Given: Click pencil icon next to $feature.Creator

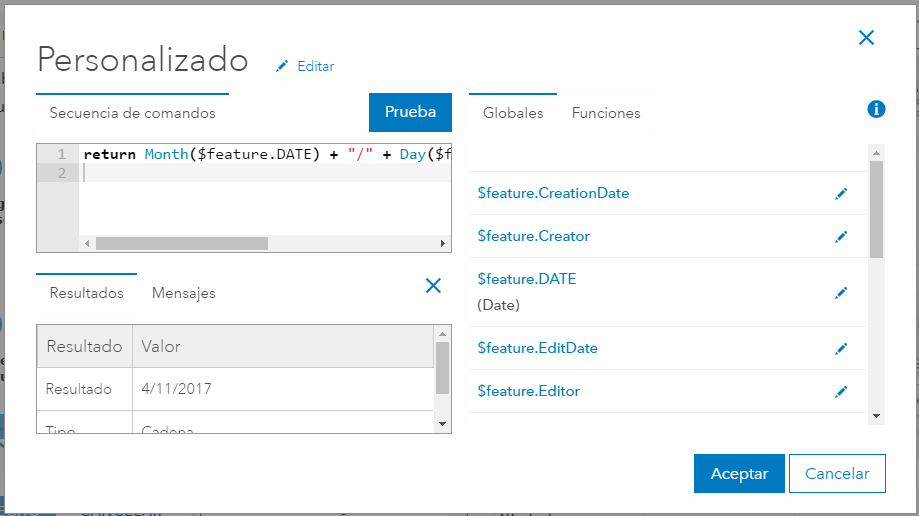Looking at the screenshot, I should [x=841, y=237].
